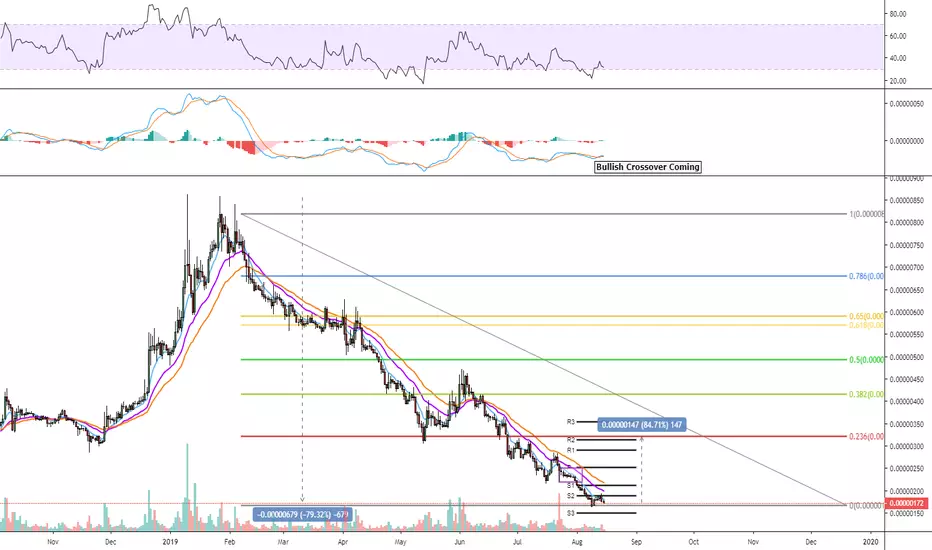This screenshot has width=932, height=550.
Task: Click the price scale value 0.00000150
Action: coord(906,513)
